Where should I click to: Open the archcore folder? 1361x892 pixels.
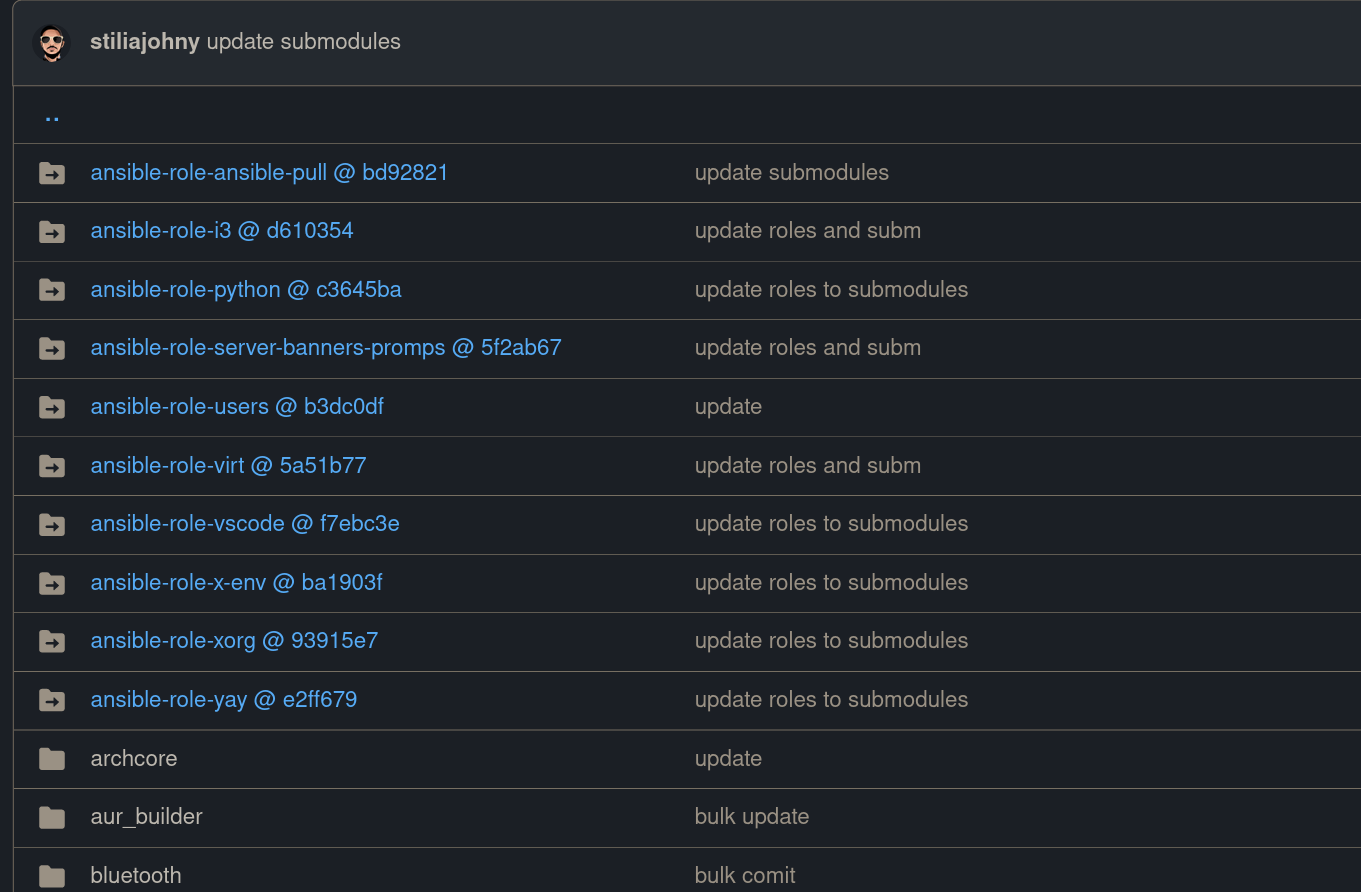pyautogui.click(x=134, y=759)
